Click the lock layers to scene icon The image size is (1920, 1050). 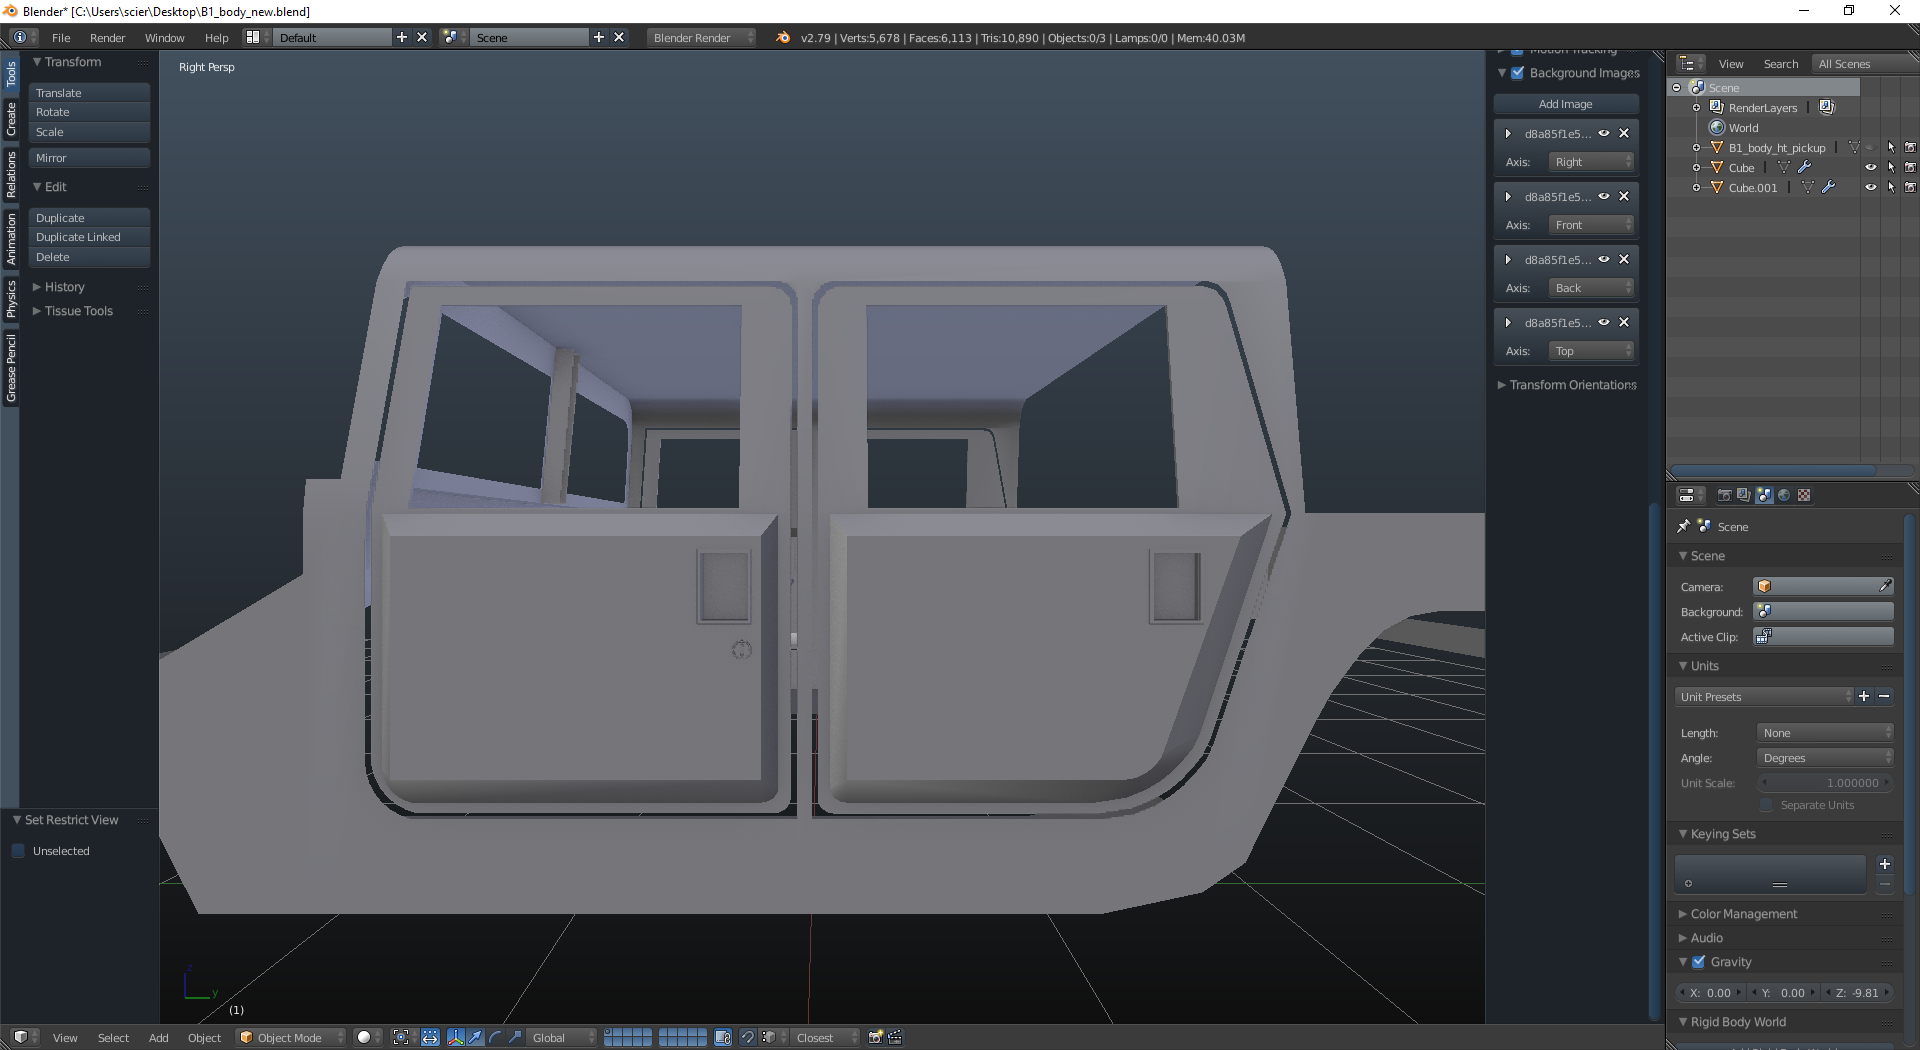click(x=723, y=1037)
